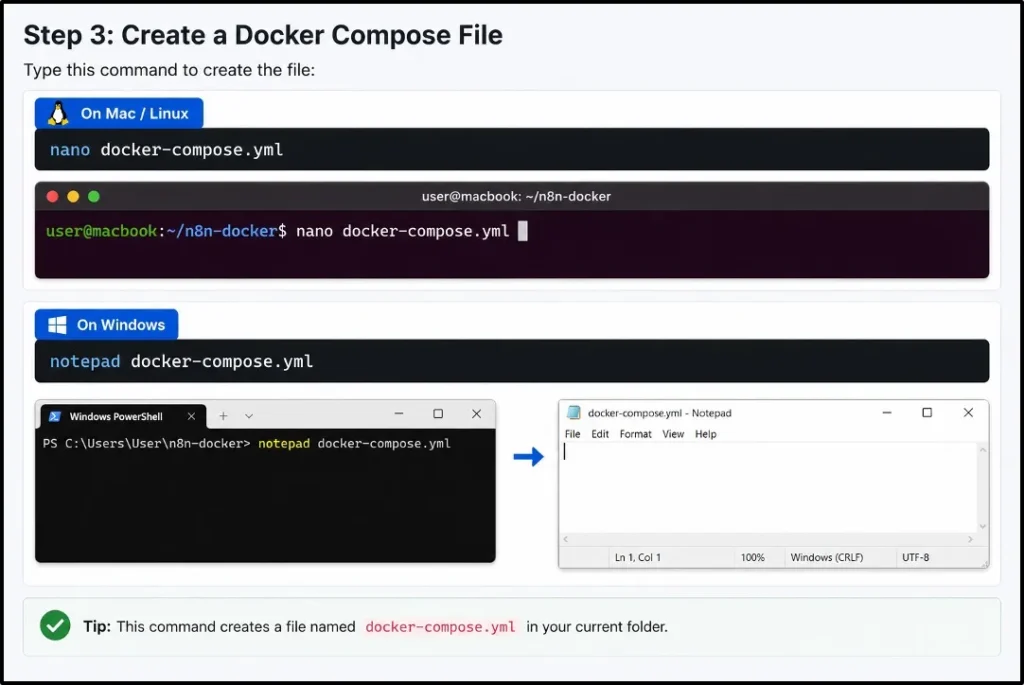
Task: Open Notepad Edit menu
Action: click(600, 434)
